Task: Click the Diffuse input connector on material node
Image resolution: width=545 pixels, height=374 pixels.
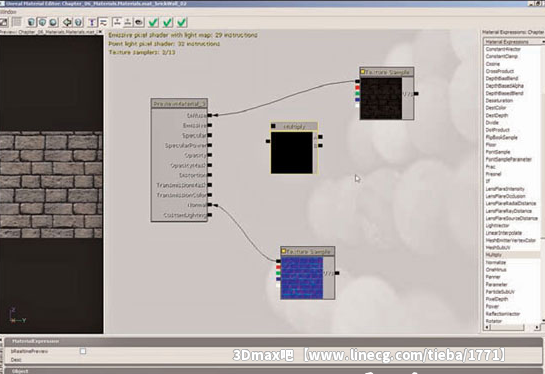Action: coord(210,115)
